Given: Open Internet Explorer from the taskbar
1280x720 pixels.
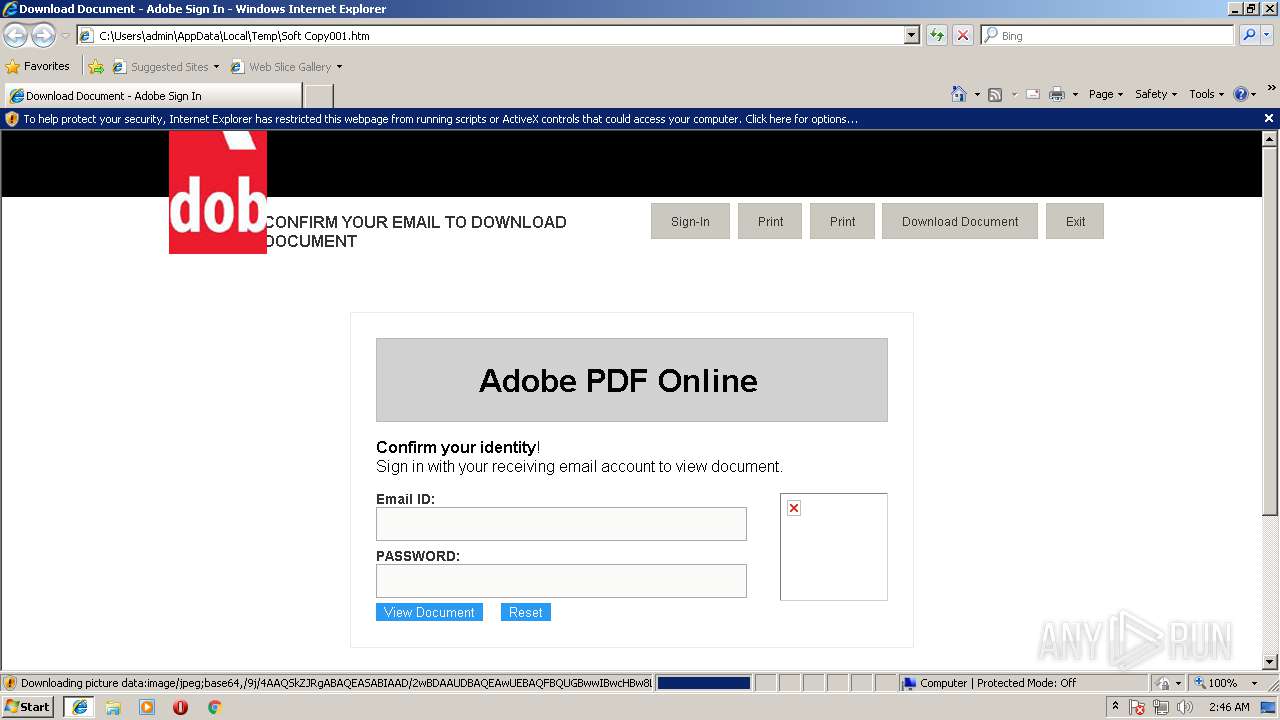Looking at the screenshot, I should (80, 707).
